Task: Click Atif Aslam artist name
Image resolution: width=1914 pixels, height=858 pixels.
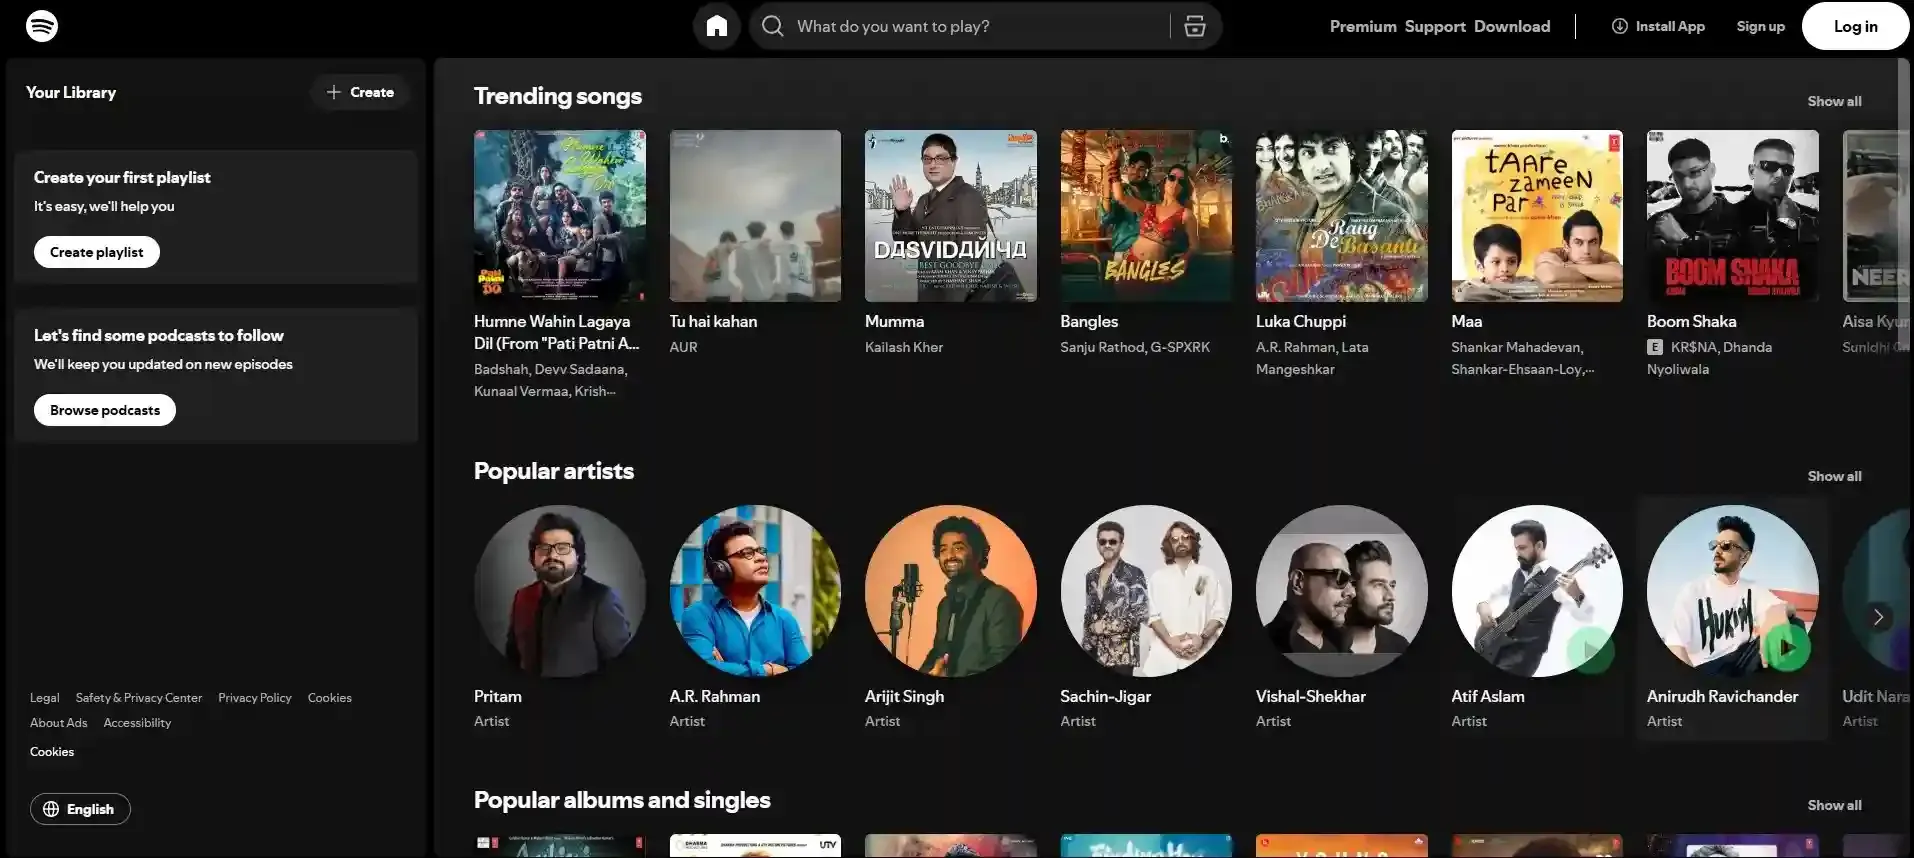Action: point(1487,696)
